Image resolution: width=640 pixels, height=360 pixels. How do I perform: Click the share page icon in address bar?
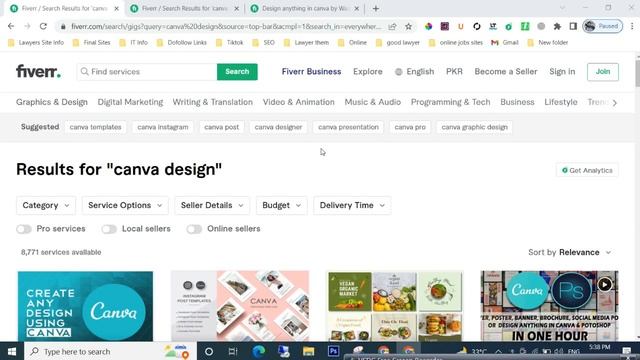pos(392,27)
